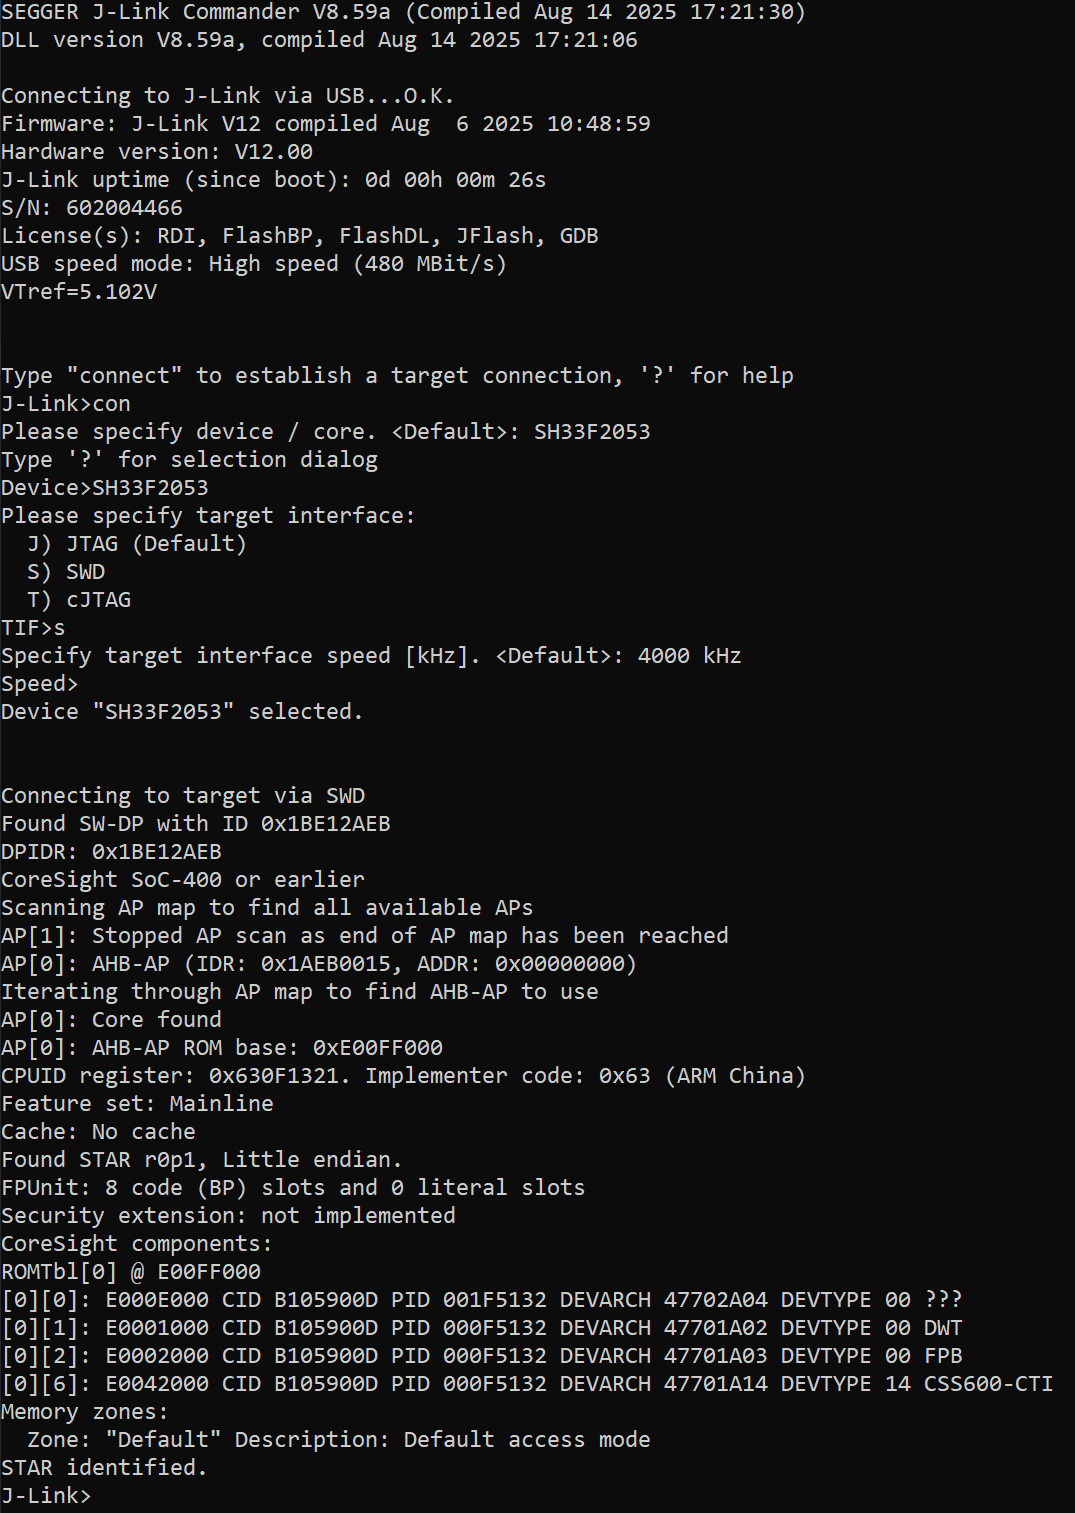Screen dimensions: 1075x1513
Task: Click the "STAR identified." message
Action: coord(104,1467)
